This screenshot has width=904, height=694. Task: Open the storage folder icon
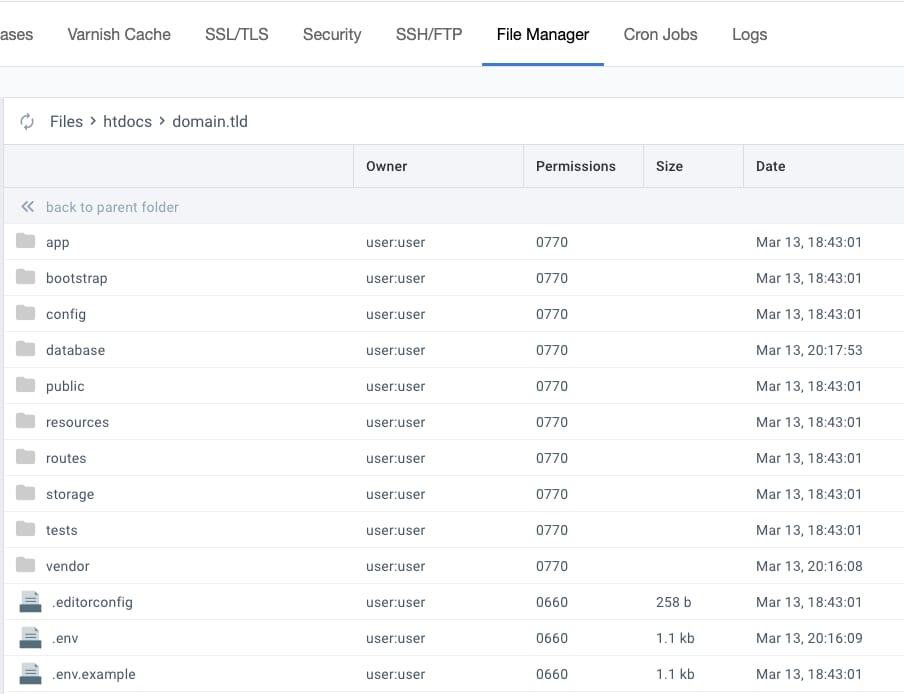(24, 493)
